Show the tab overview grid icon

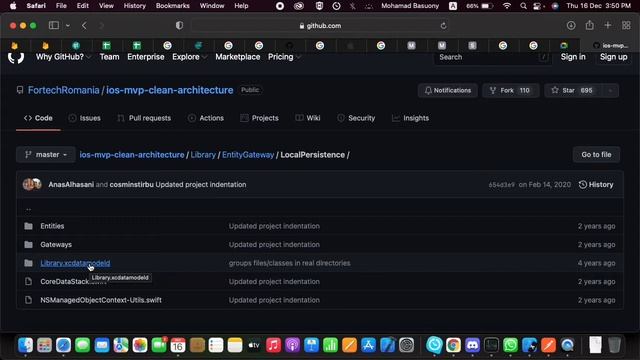(x=627, y=25)
